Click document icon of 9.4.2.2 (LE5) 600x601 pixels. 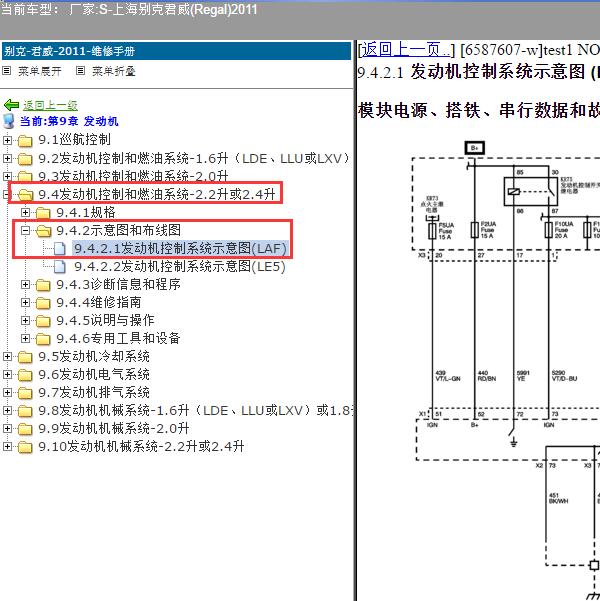pyautogui.click(x=59, y=266)
